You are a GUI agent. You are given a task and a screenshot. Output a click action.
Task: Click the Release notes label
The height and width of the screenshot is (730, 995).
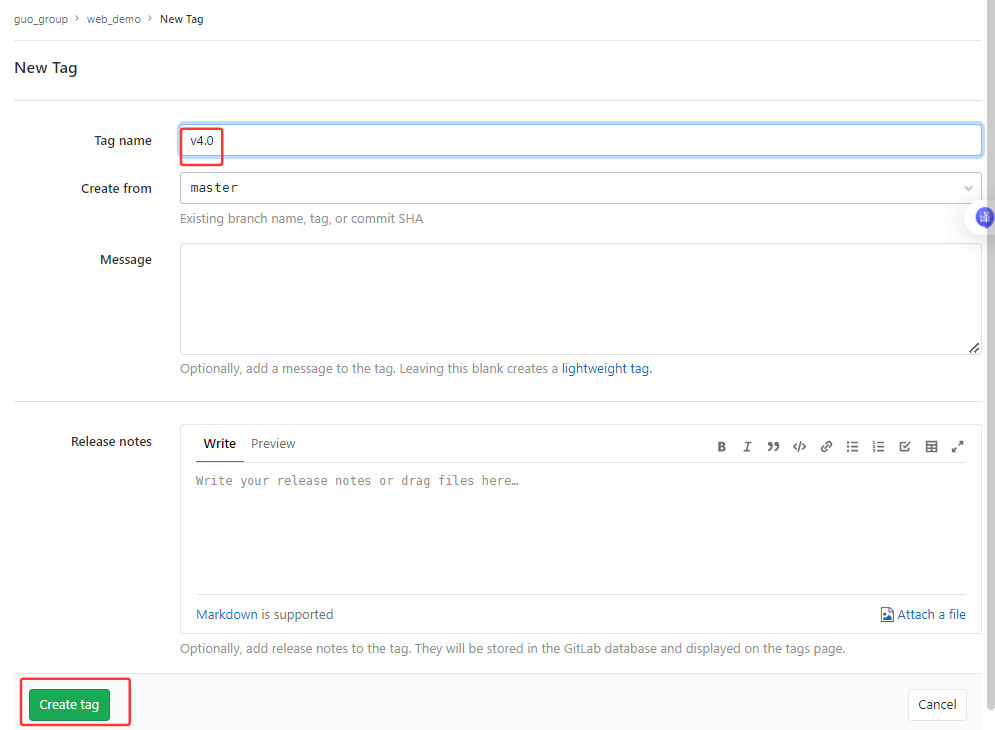coord(111,442)
